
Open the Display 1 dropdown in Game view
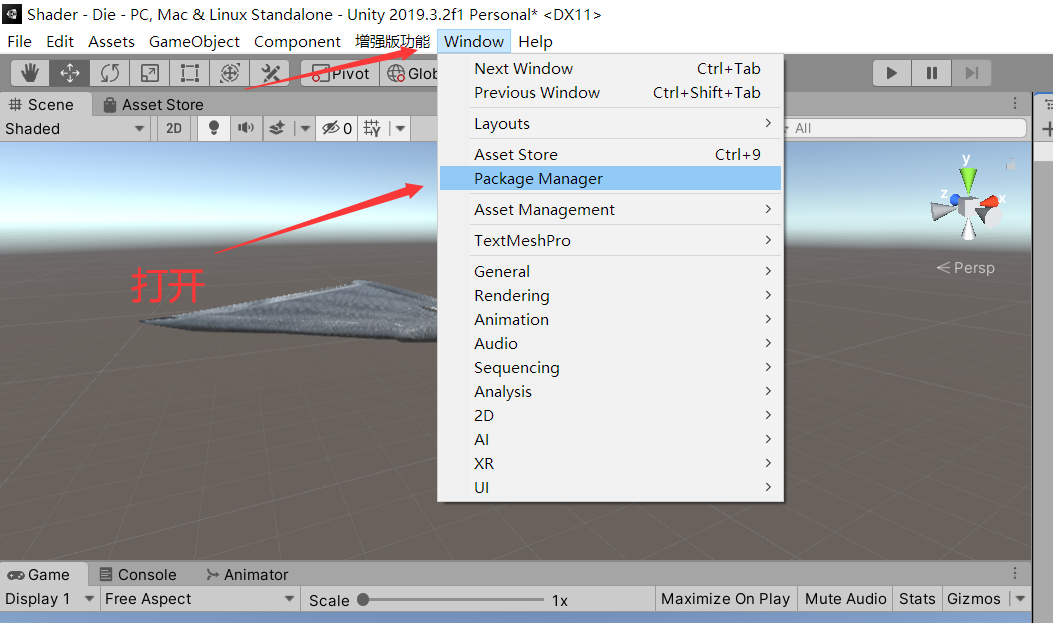[48, 598]
